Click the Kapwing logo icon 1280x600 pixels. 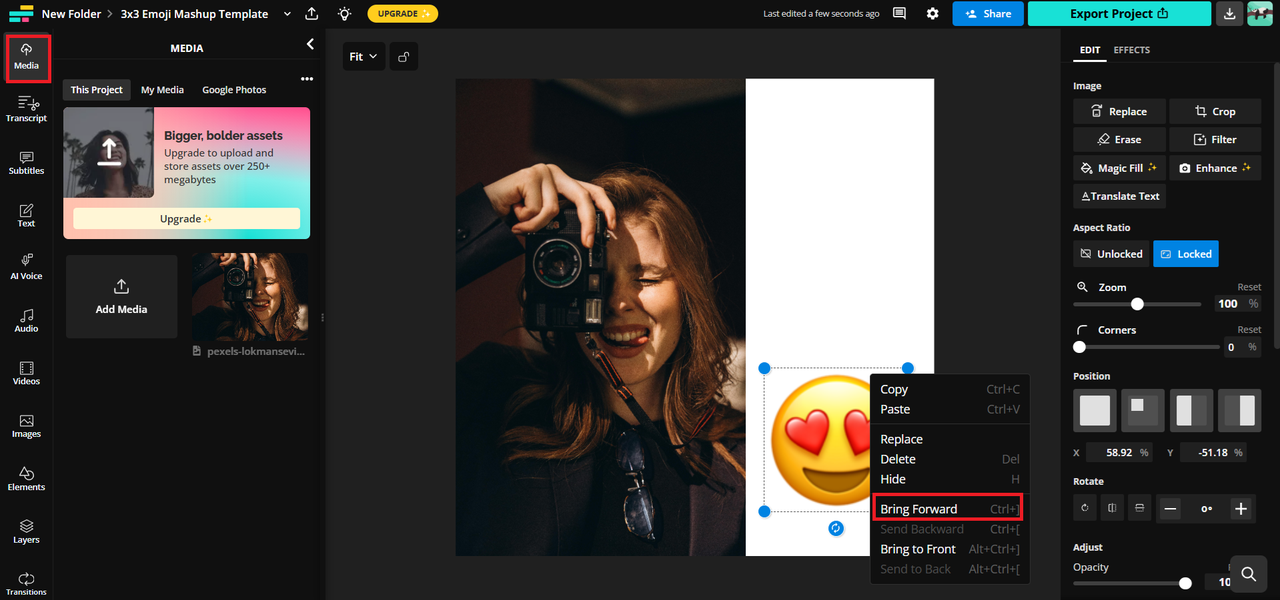tap(20, 14)
